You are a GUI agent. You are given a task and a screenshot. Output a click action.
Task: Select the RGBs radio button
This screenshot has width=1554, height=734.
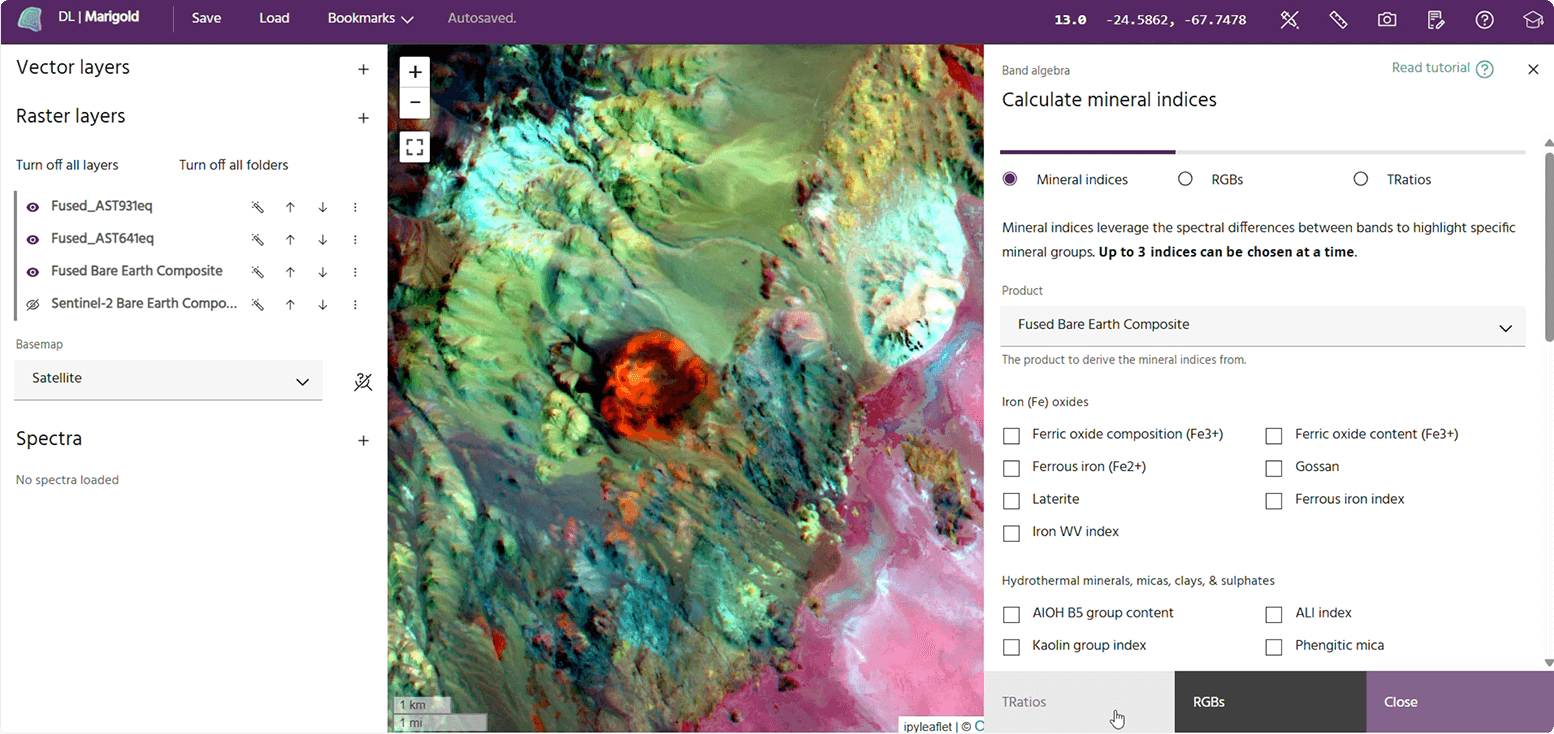point(1185,178)
